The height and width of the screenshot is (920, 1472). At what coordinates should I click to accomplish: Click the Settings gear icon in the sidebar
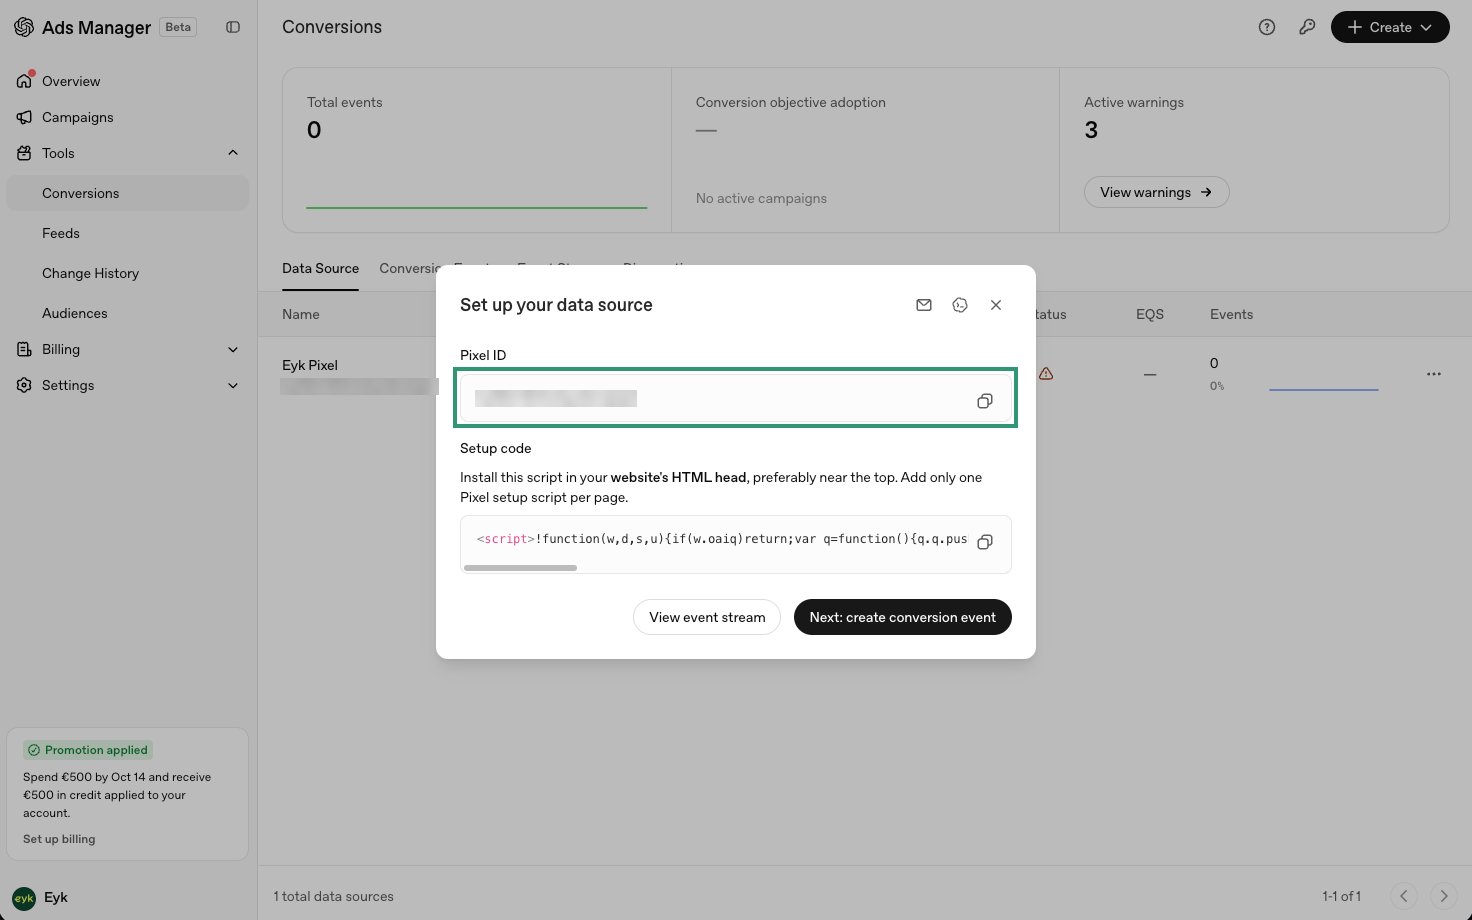pos(24,385)
